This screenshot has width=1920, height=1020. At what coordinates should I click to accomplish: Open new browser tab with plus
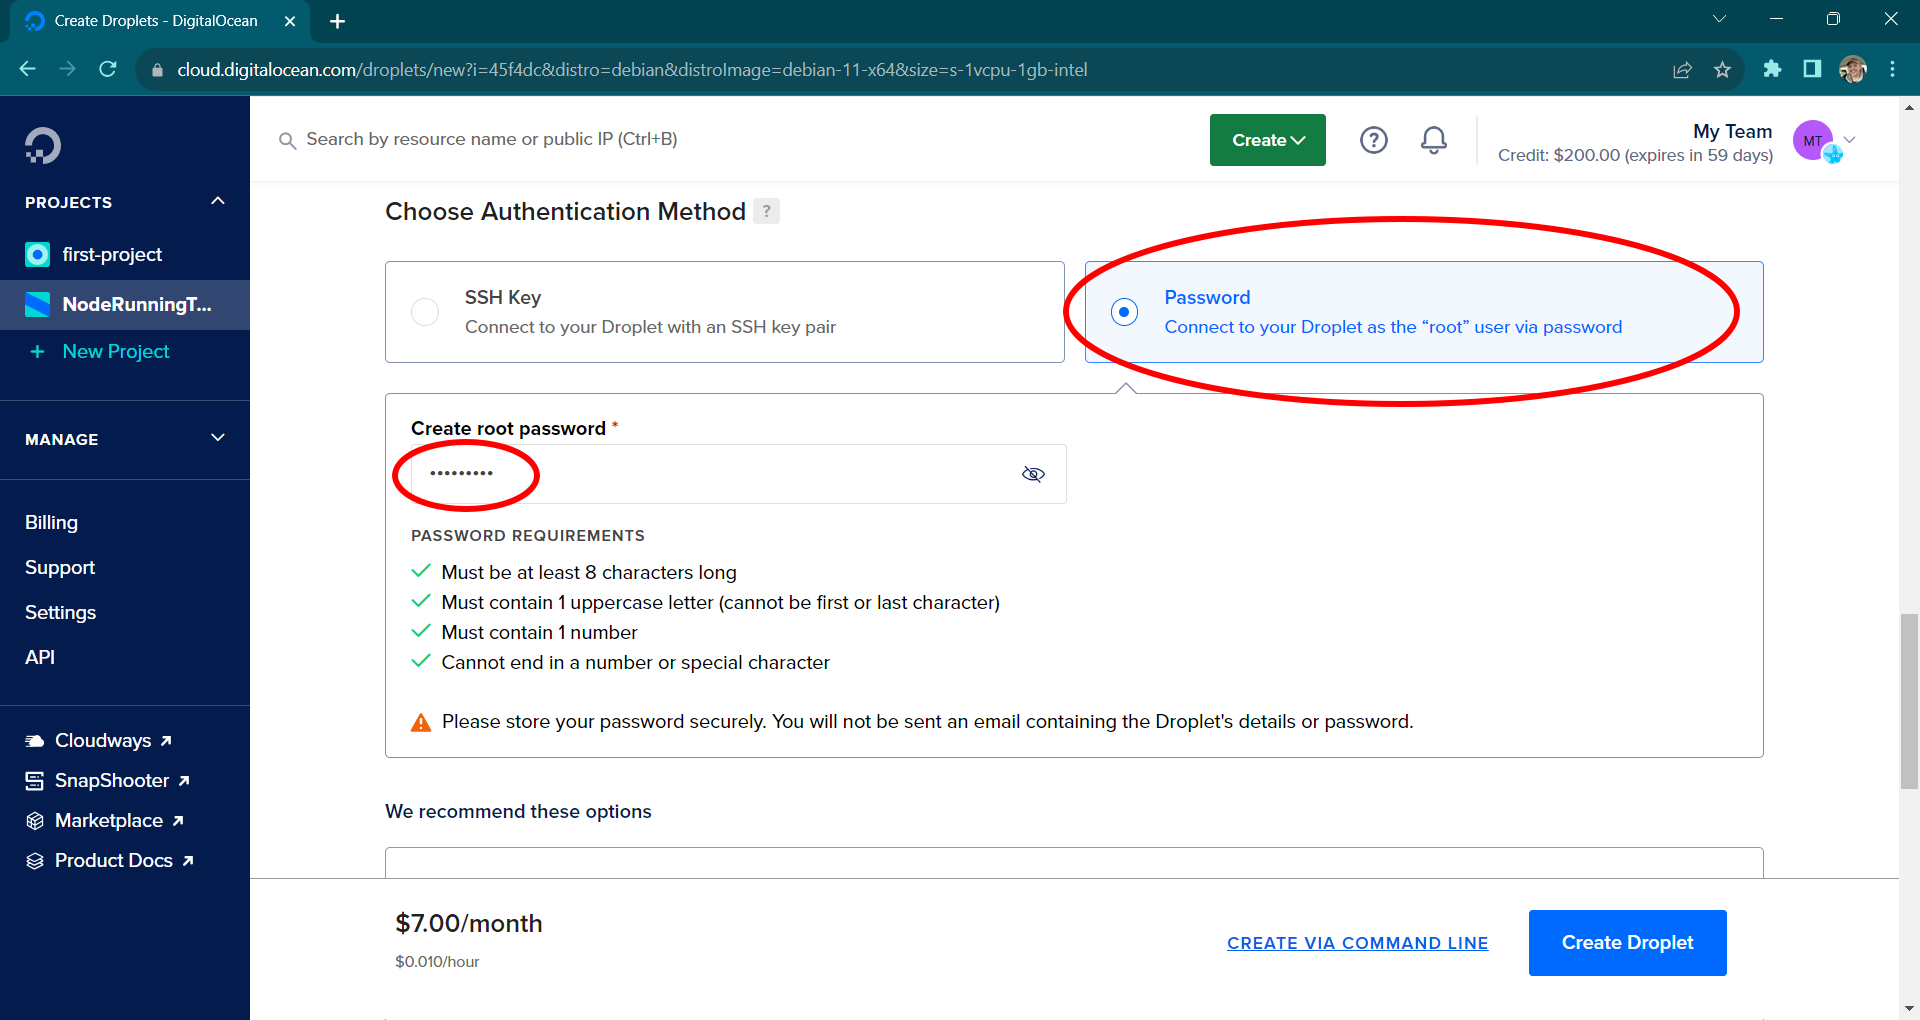point(337,21)
